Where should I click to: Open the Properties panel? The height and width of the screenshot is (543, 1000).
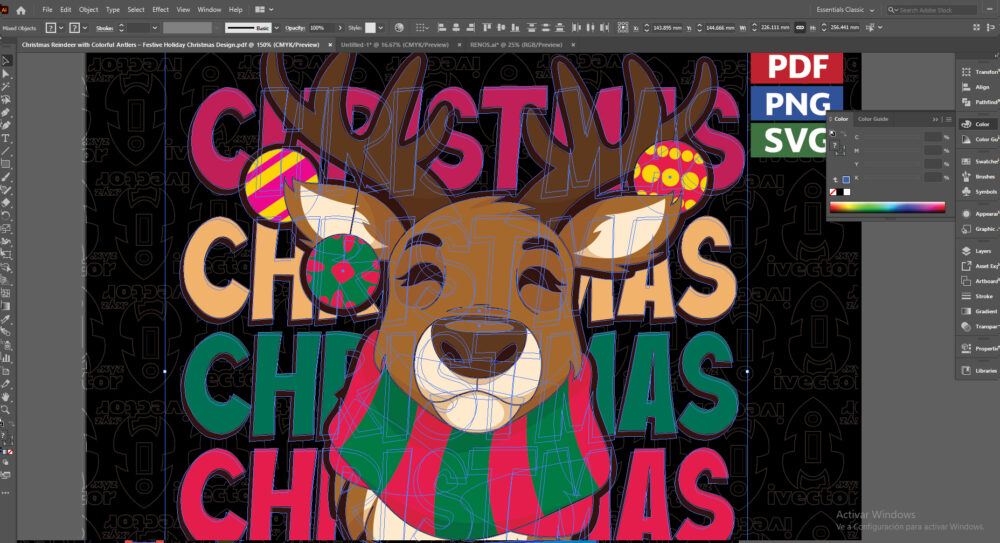click(x=981, y=348)
